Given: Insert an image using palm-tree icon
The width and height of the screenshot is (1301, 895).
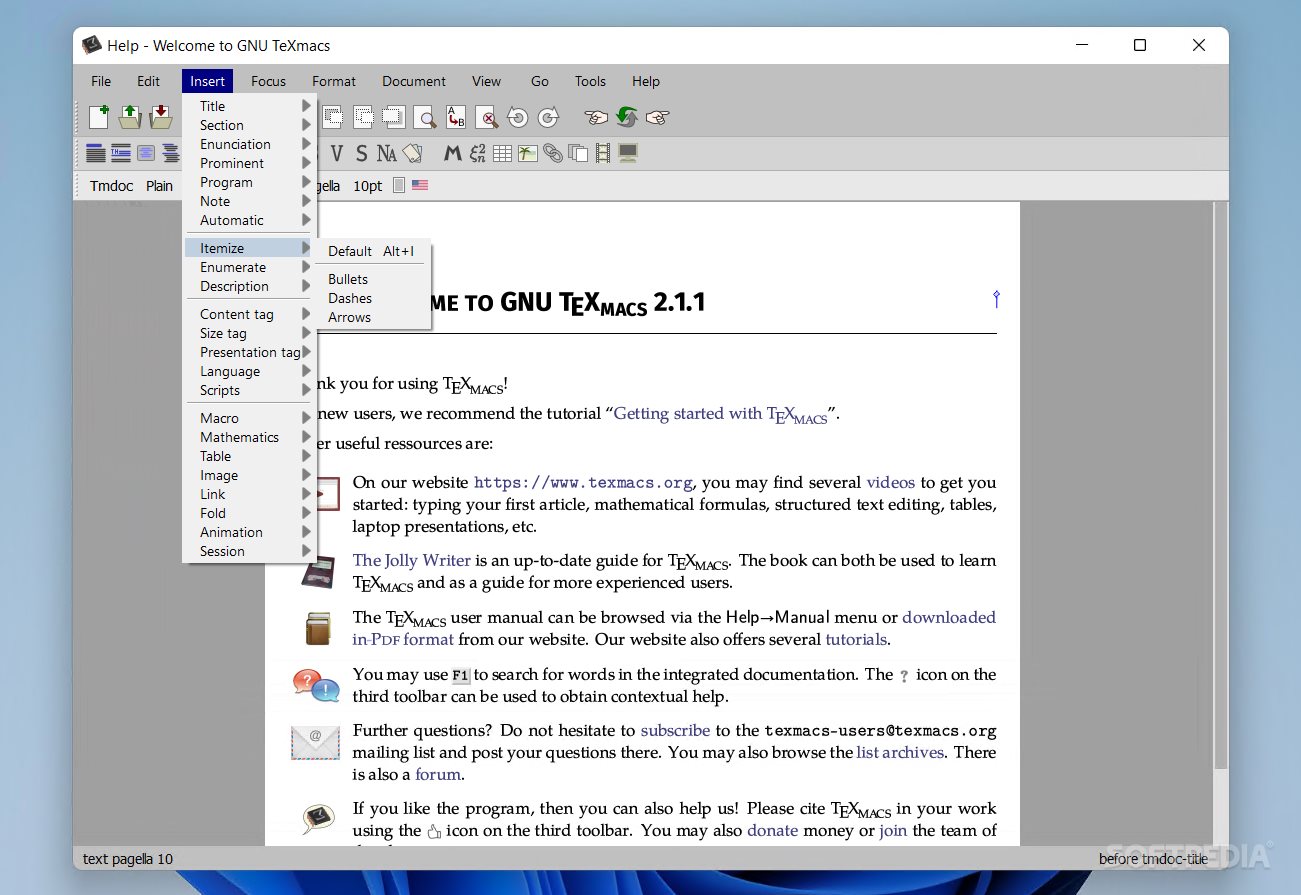Looking at the screenshot, I should tap(527, 153).
